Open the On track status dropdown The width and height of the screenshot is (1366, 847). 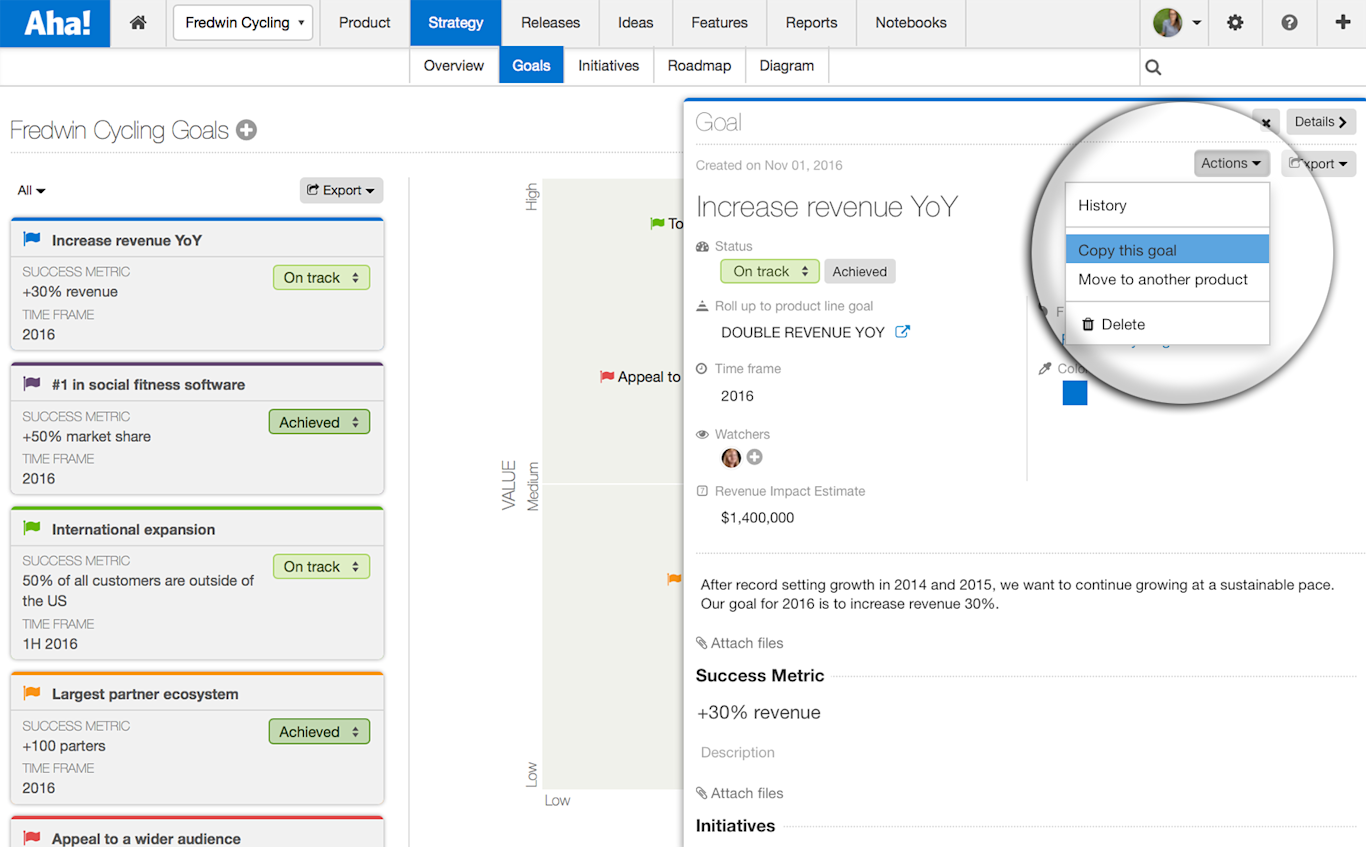pos(769,271)
